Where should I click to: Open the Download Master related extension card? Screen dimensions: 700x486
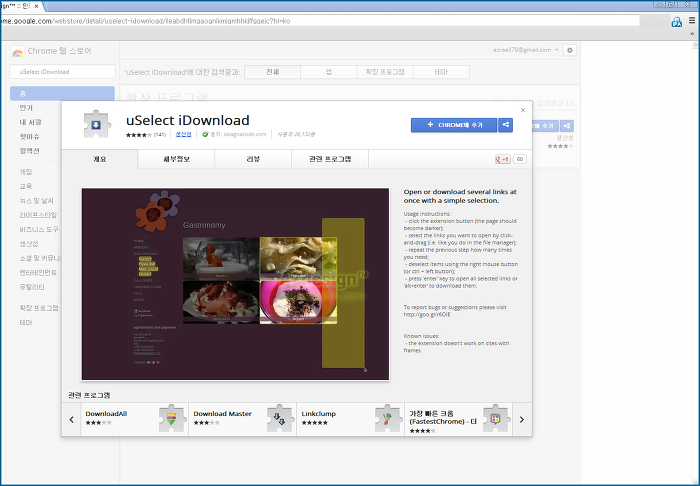point(242,419)
